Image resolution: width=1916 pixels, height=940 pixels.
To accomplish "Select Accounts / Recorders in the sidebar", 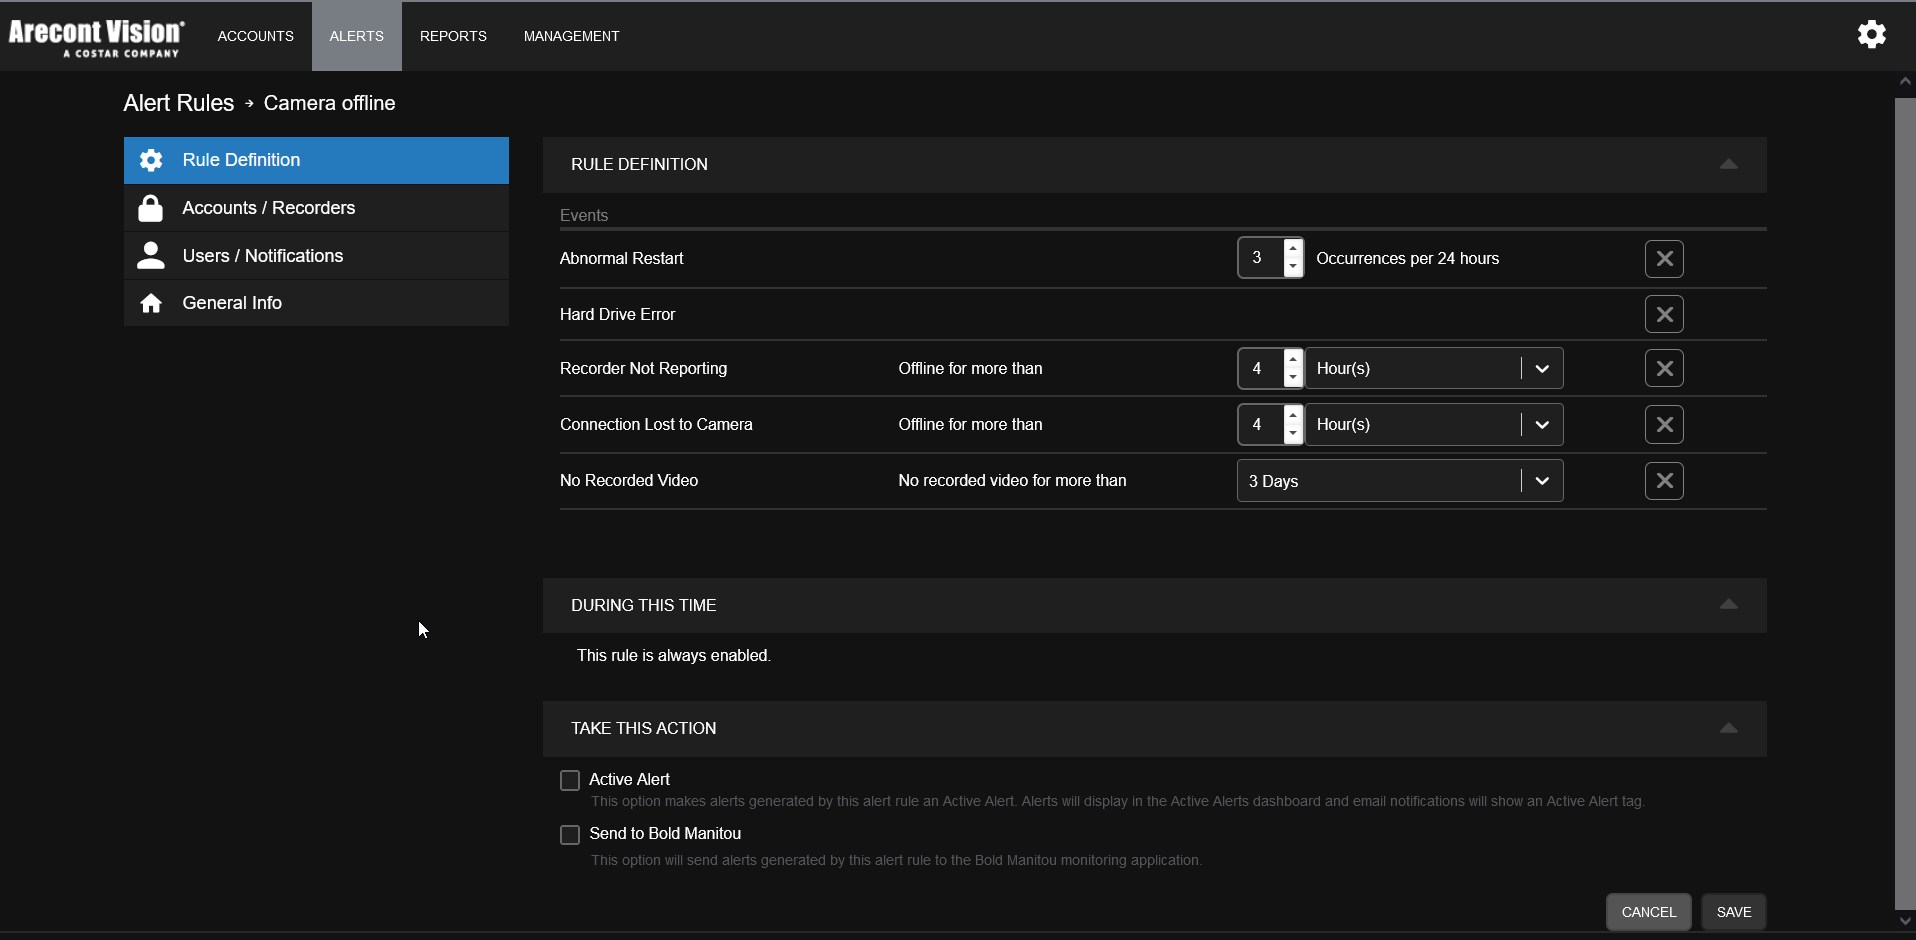I will (316, 208).
